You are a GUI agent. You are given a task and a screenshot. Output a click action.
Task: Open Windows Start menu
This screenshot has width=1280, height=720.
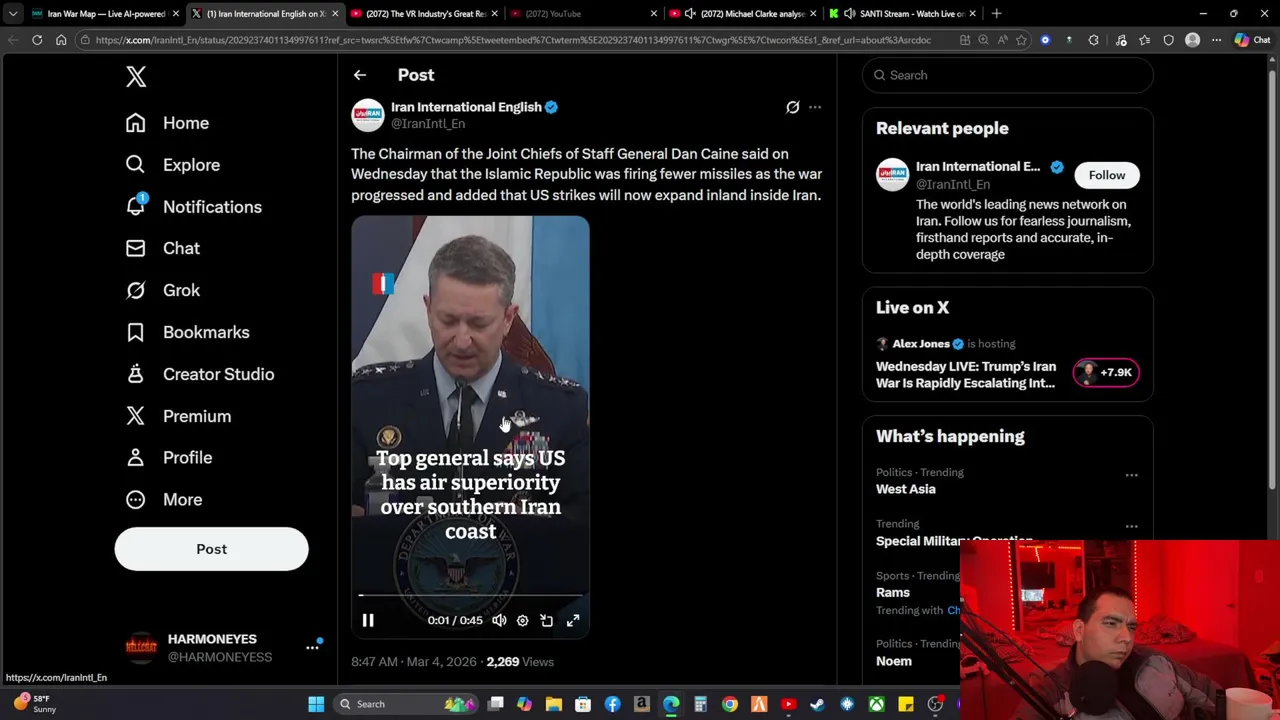[316, 704]
